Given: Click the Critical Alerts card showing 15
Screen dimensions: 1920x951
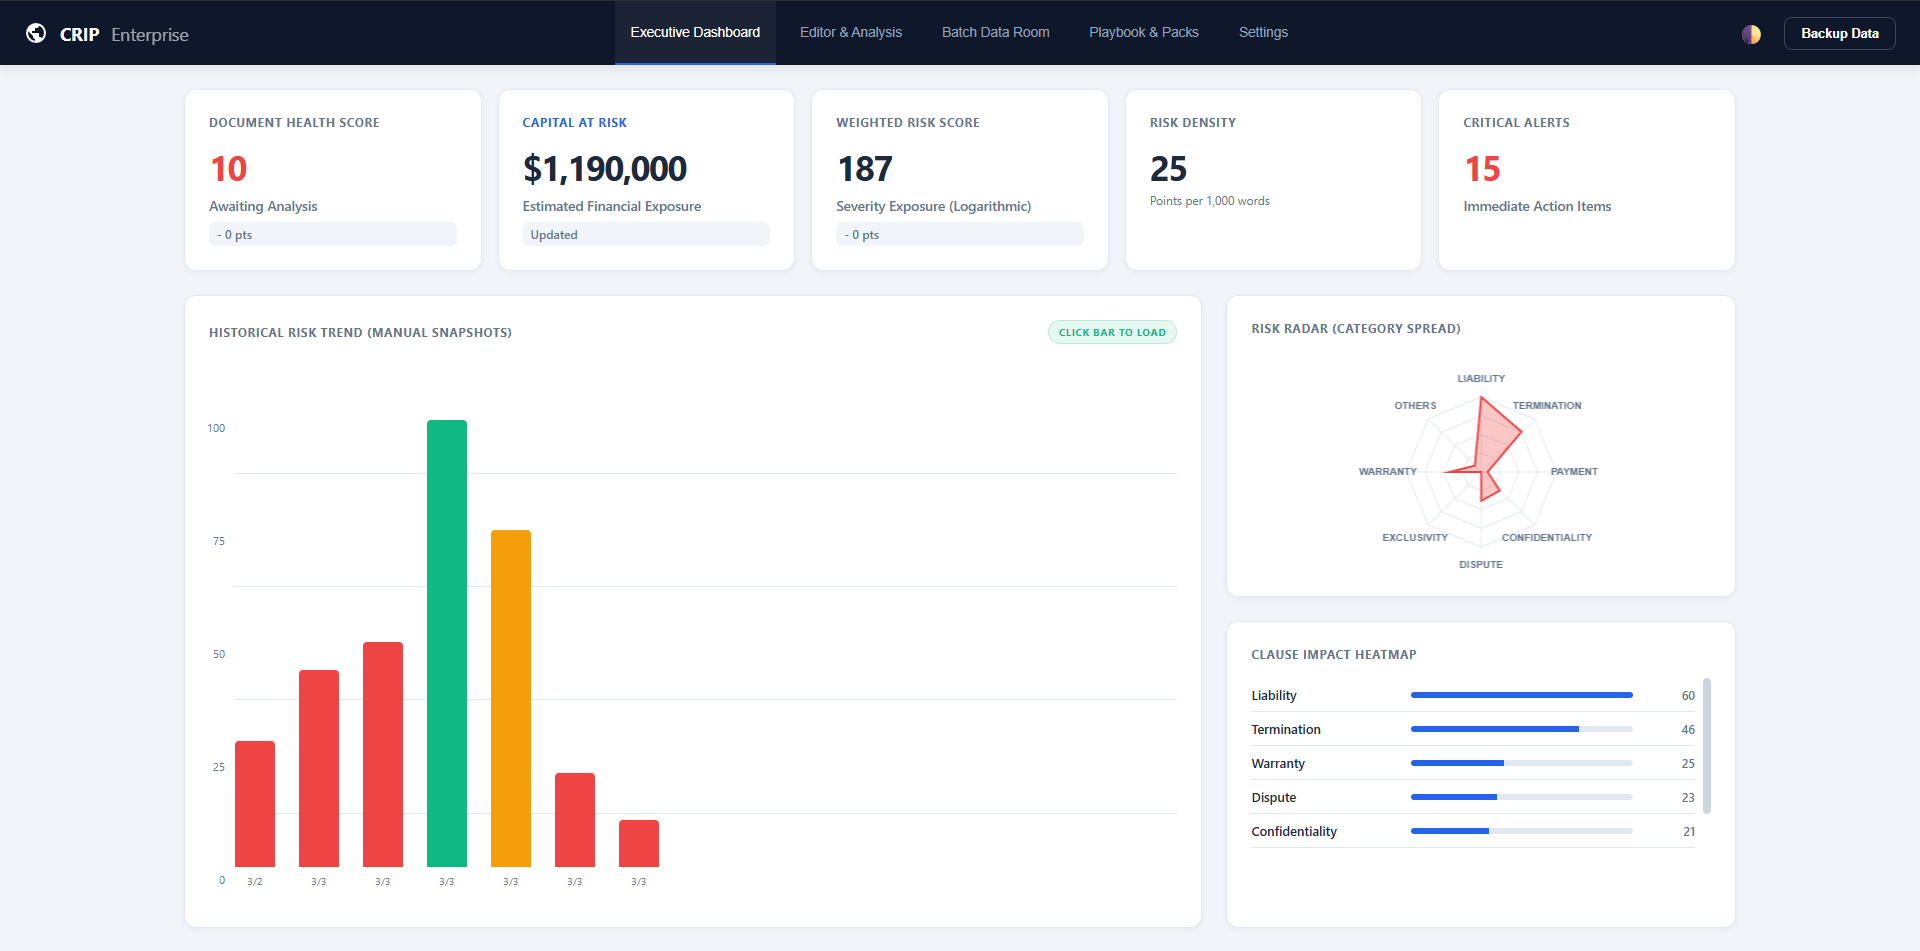Looking at the screenshot, I should point(1586,179).
